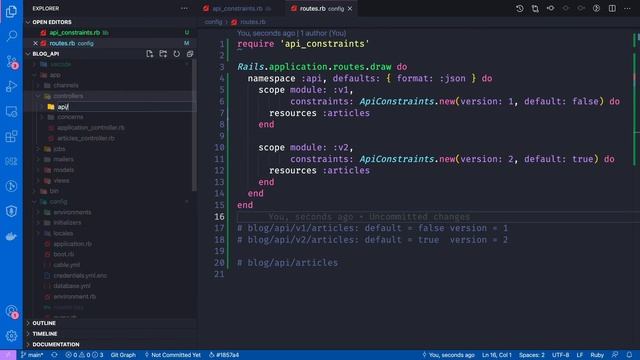Open Git Graph from the status bar
The image size is (640, 360).
tap(123, 355)
